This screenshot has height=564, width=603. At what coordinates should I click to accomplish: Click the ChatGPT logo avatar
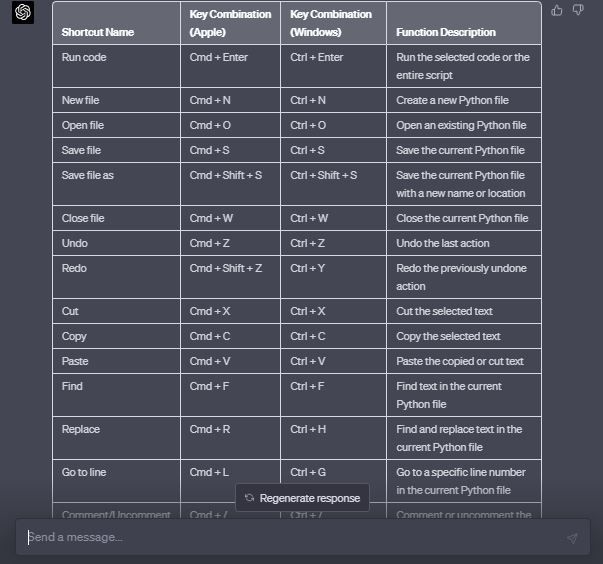pyautogui.click(x=23, y=12)
